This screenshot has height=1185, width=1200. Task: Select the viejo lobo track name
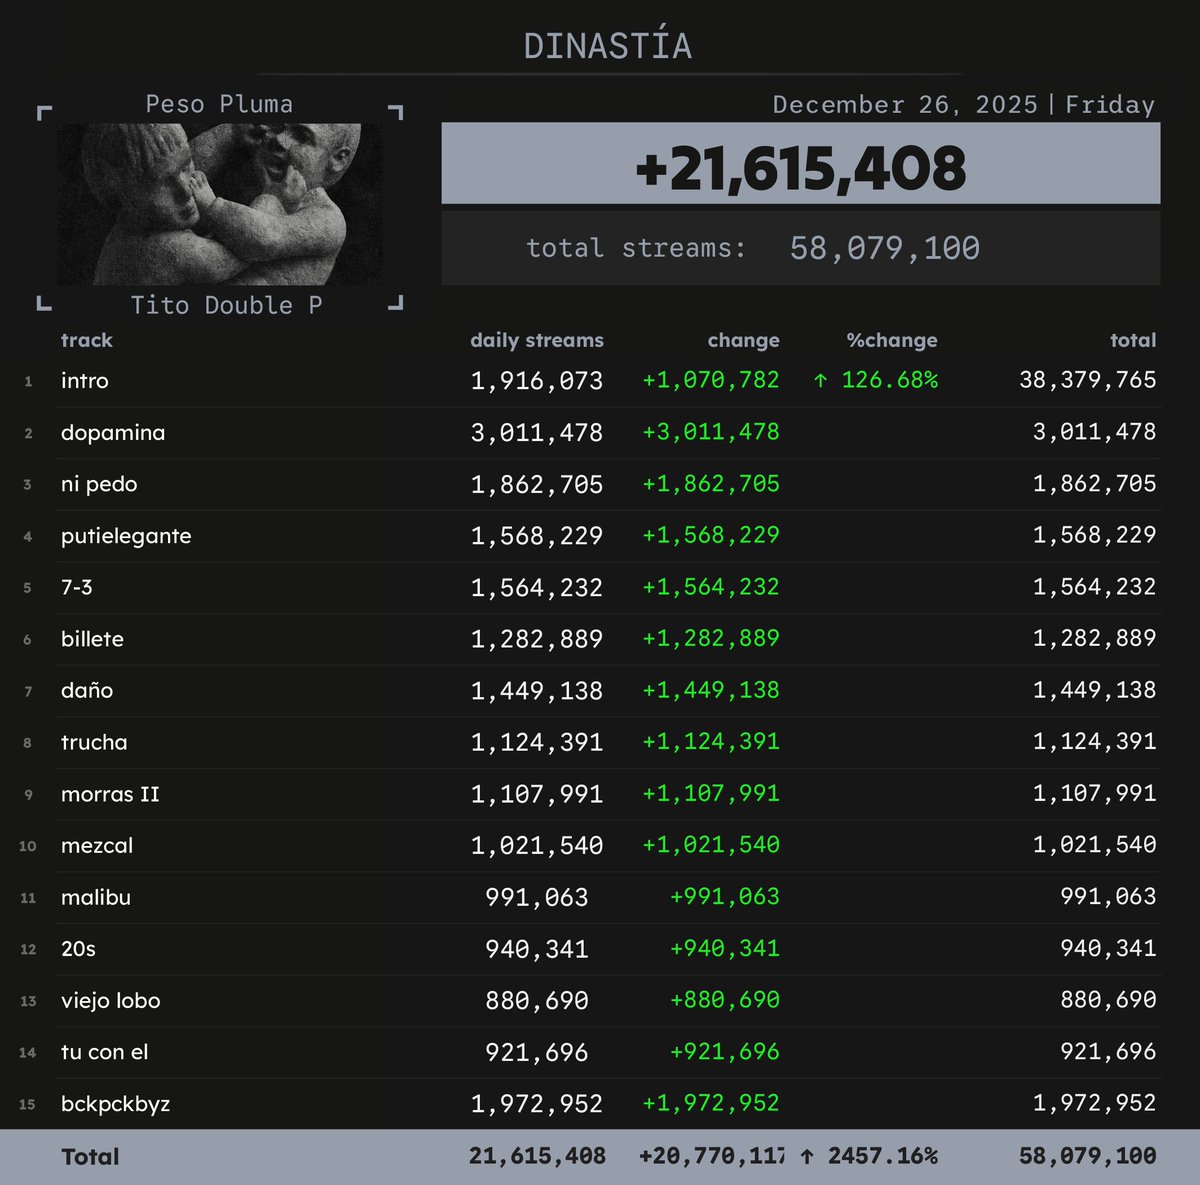pyautogui.click(x=110, y=1001)
